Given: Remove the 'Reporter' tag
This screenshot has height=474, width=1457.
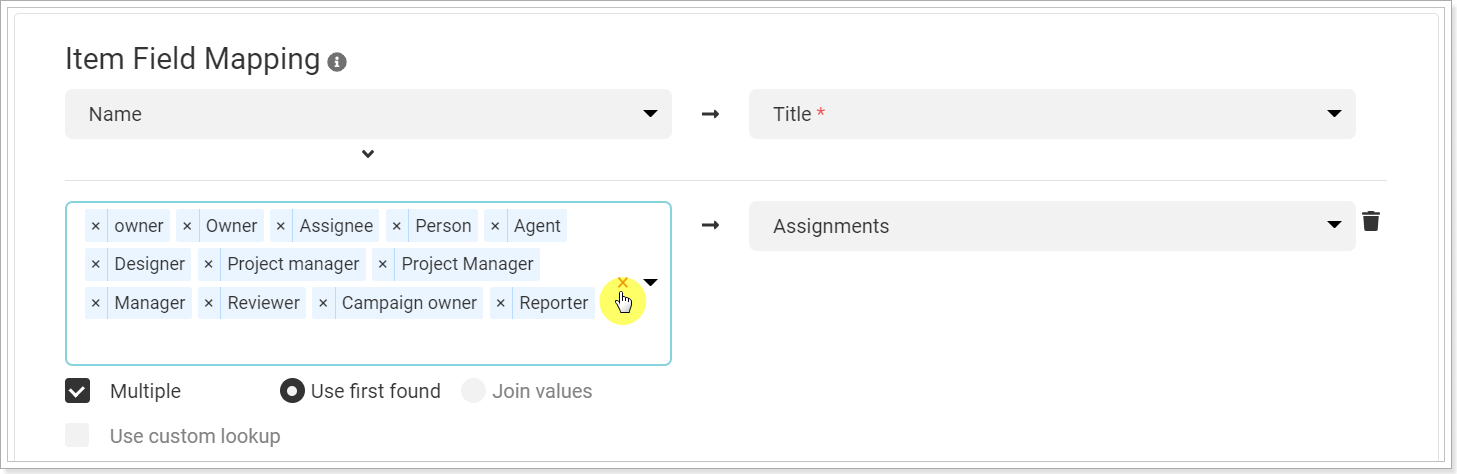Looking at the screenshot, I should pos(501,303).
